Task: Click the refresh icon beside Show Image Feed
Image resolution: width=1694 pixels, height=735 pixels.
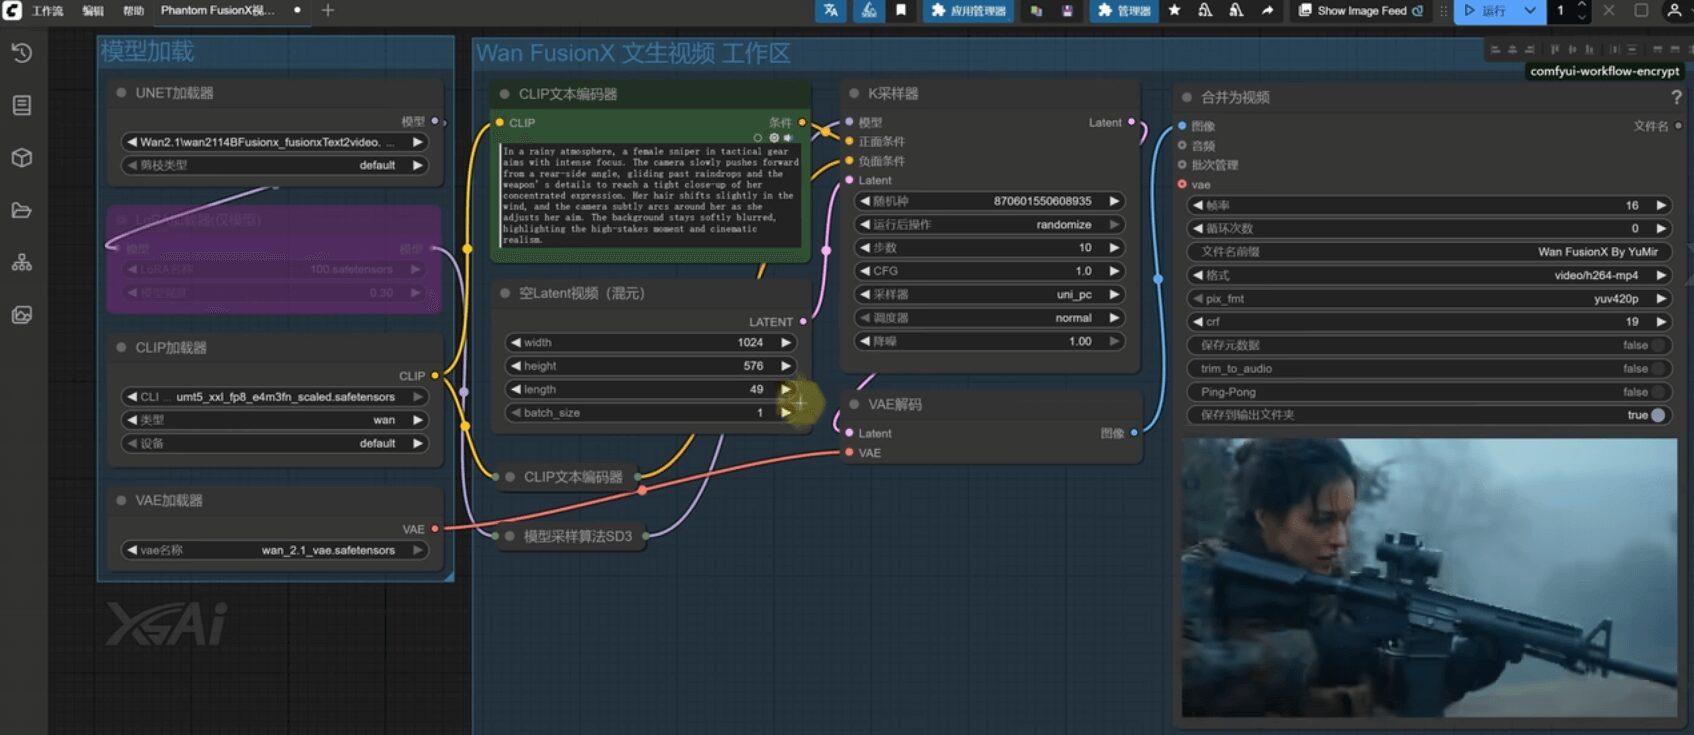Action: click(1417, 10)
